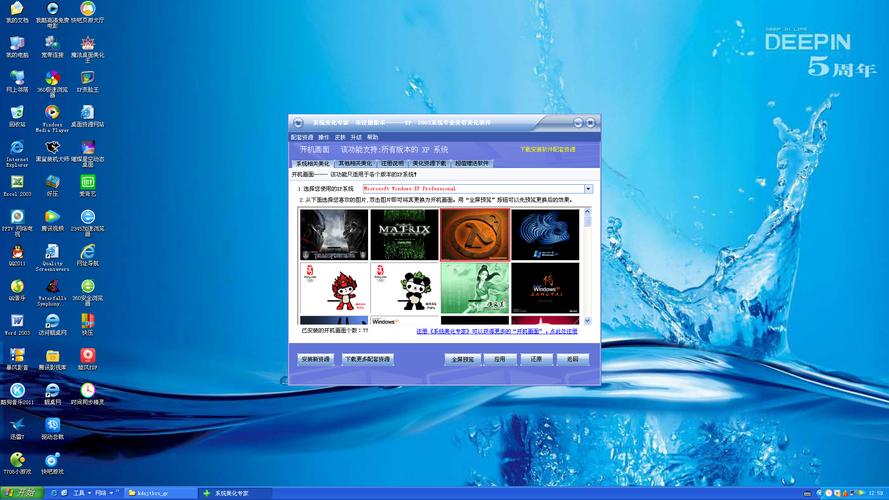The image size is (889, 500).
Task: Click the 下载更多配套资源 button
Action: [x=367, y=359]
